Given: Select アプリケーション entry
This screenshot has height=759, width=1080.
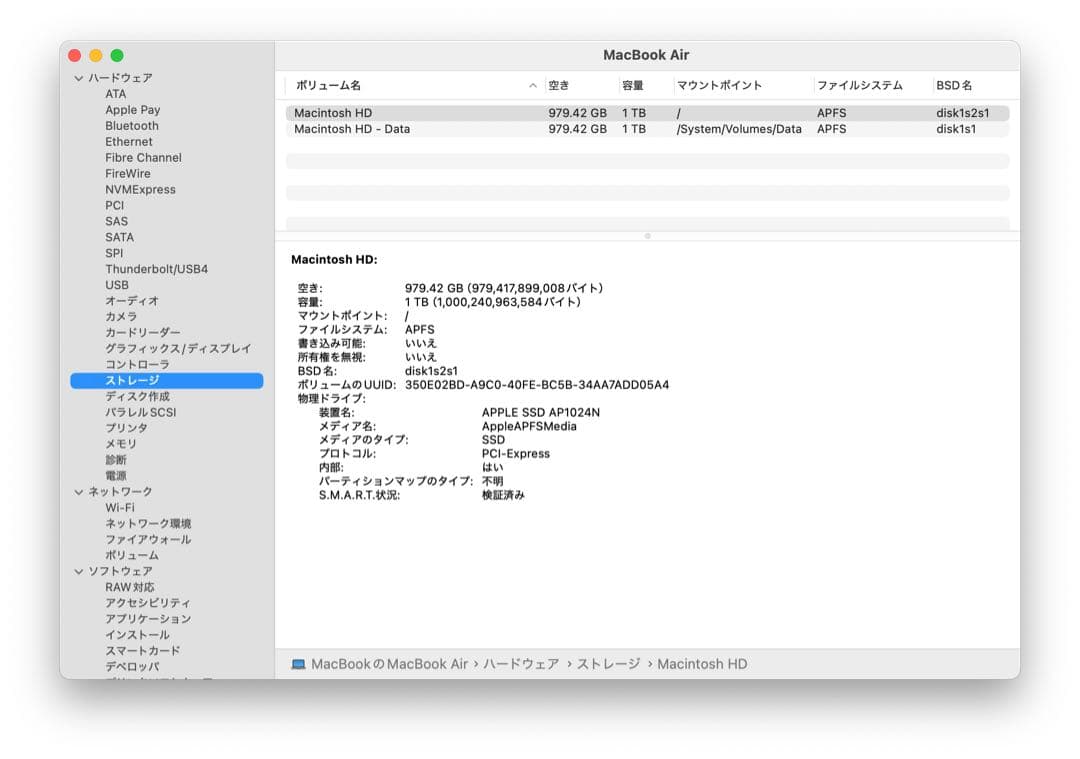Looking at the screenshot, I should coord(148,619).
